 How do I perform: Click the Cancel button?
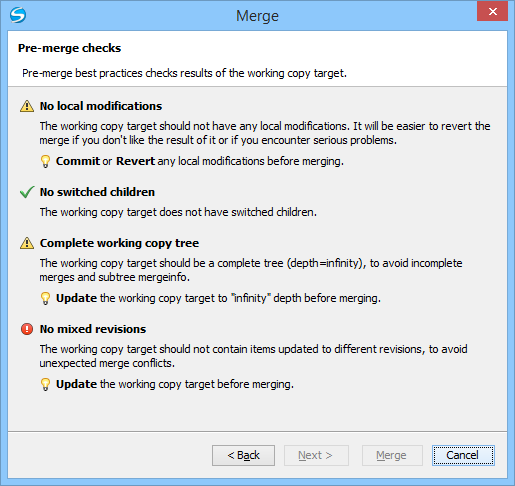[463, 455]
